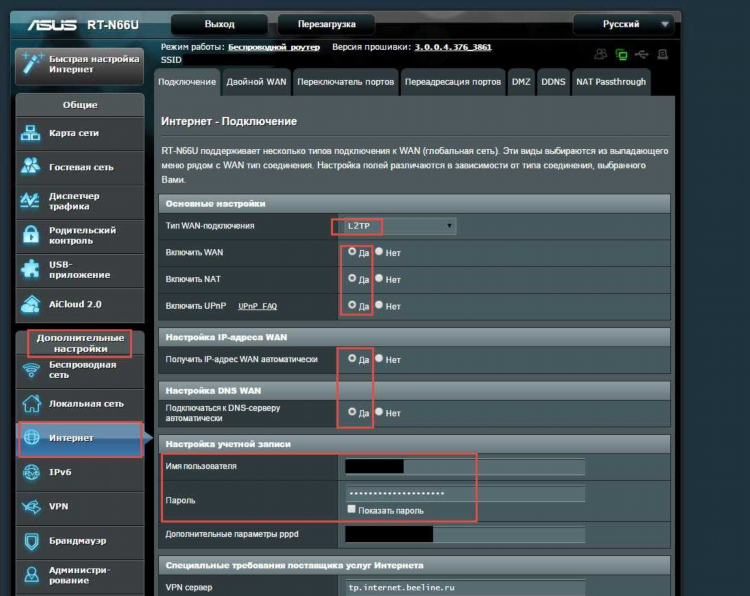The image size is (750, 596).
Task: Open the Локальная сеть menu entry label
Action: pos(86,404)
